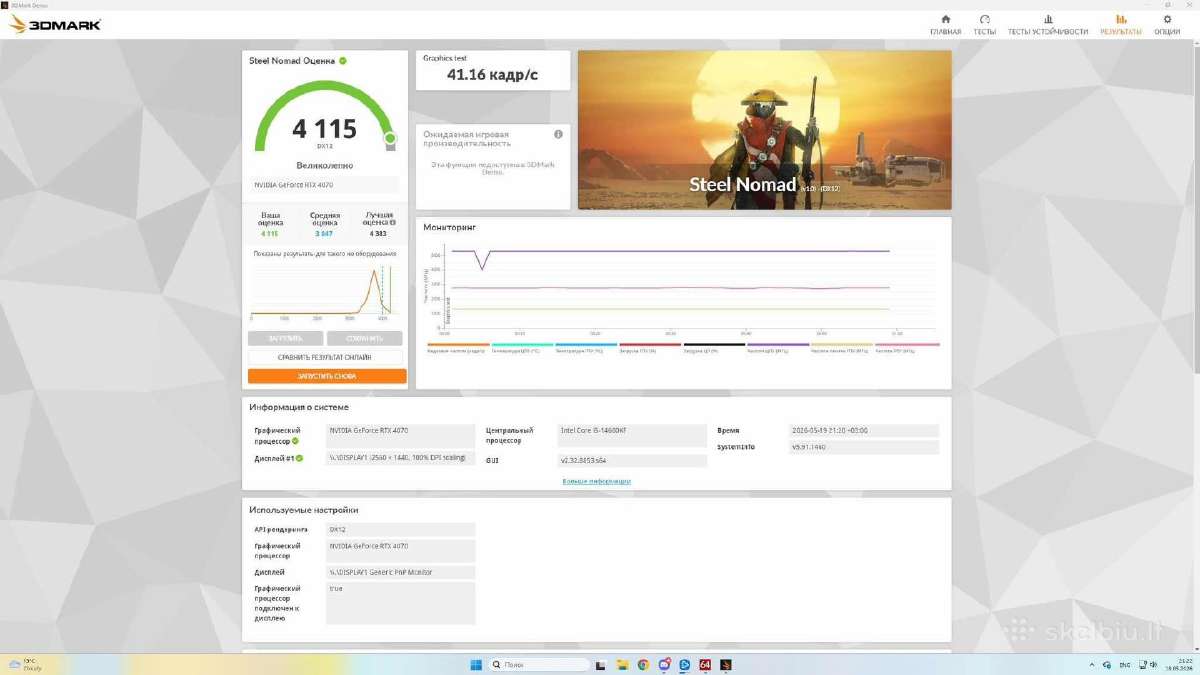Click the green check next to Графический процессор
Image resolution: width=1200 pixels, height=675 pixels.
pos(295,441)
